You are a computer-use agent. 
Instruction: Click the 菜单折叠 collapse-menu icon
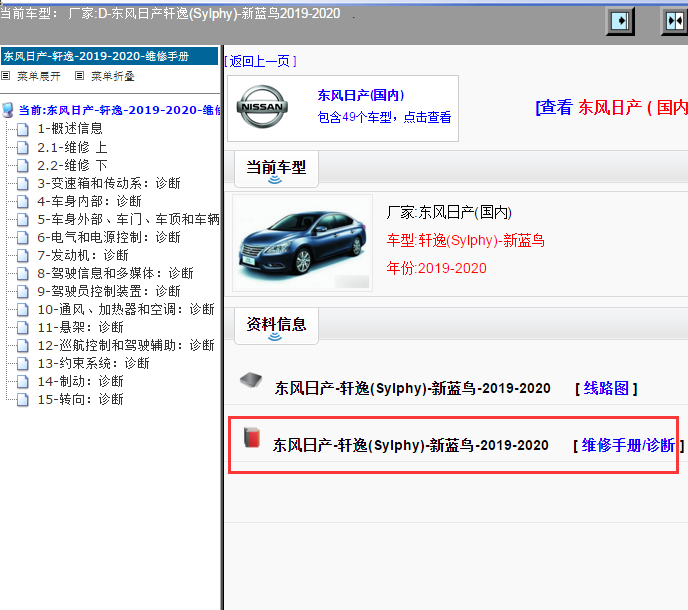pyautogui.click(x=79, y=76)
